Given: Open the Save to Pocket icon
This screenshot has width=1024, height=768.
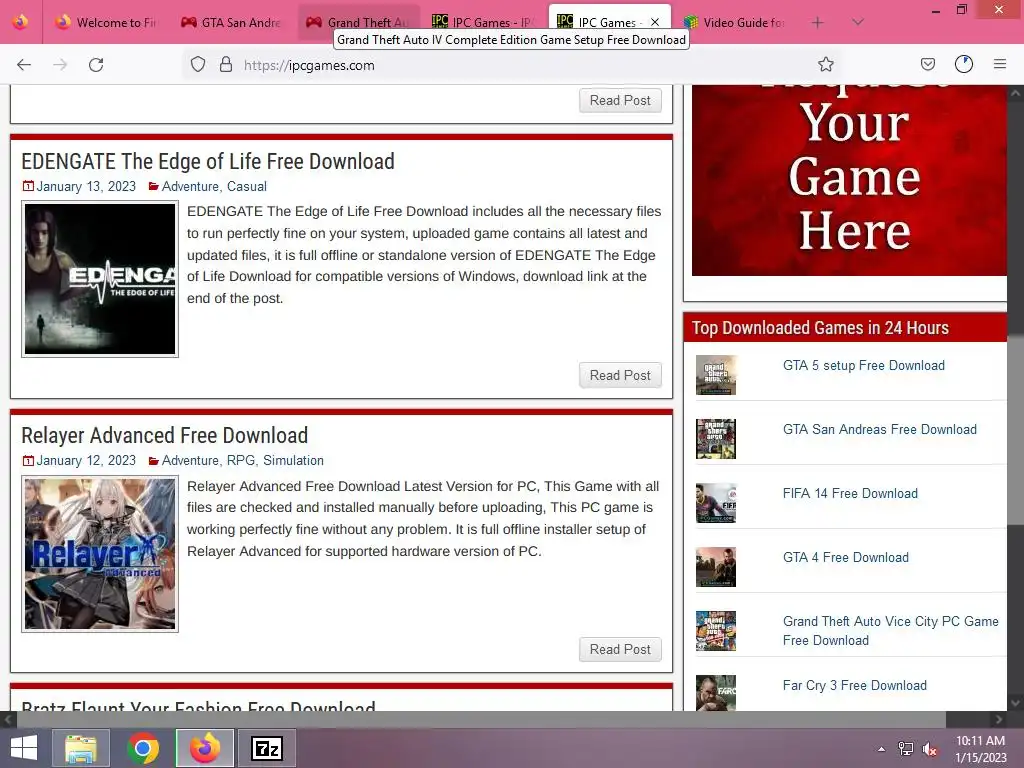Looking at the screenshot, I should (927, 65).
